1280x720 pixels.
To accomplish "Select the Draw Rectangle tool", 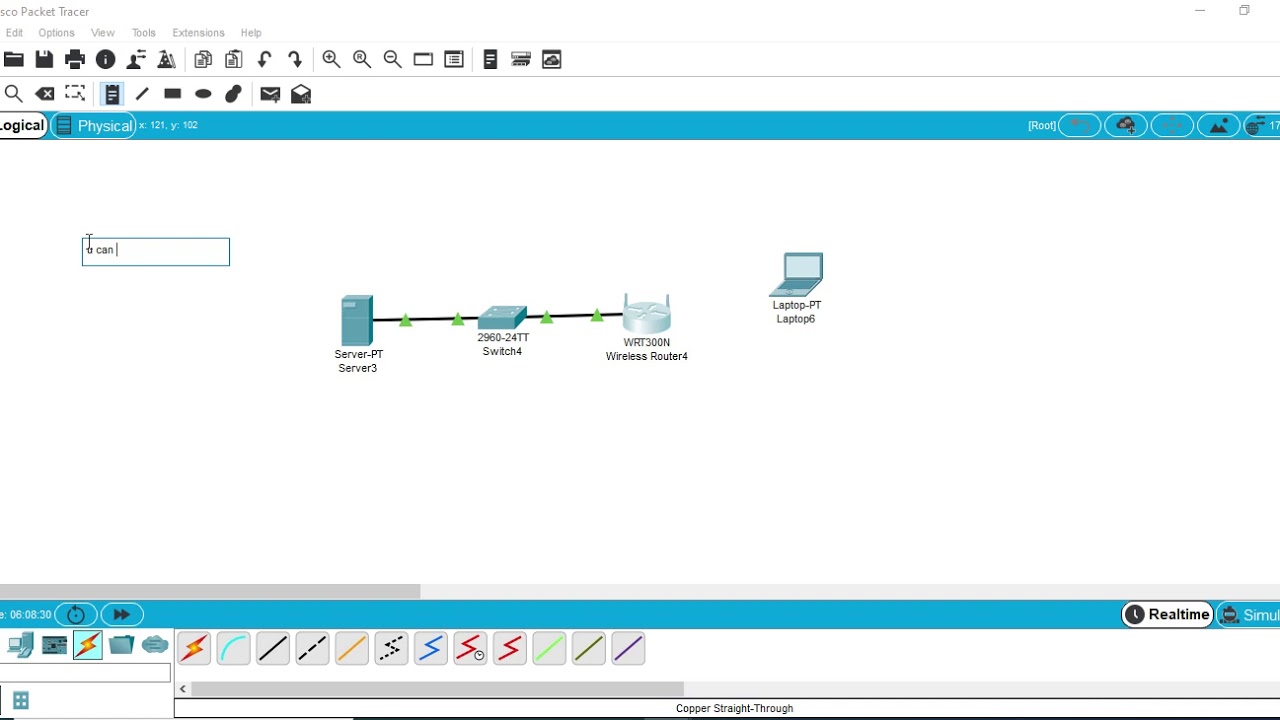I will coord(172,94).
